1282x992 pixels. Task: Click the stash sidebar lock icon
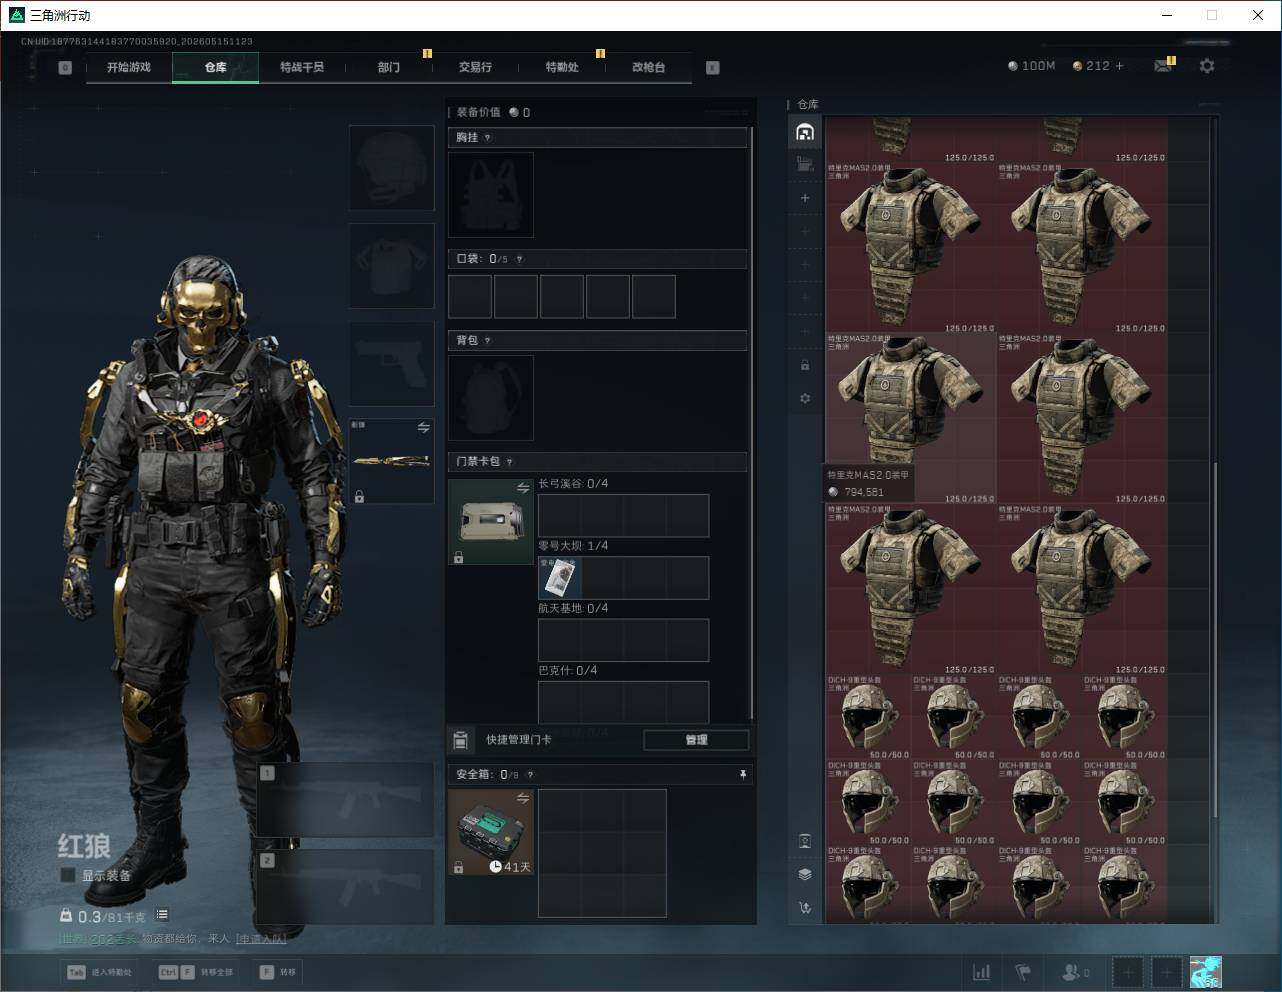pos(805,365)
